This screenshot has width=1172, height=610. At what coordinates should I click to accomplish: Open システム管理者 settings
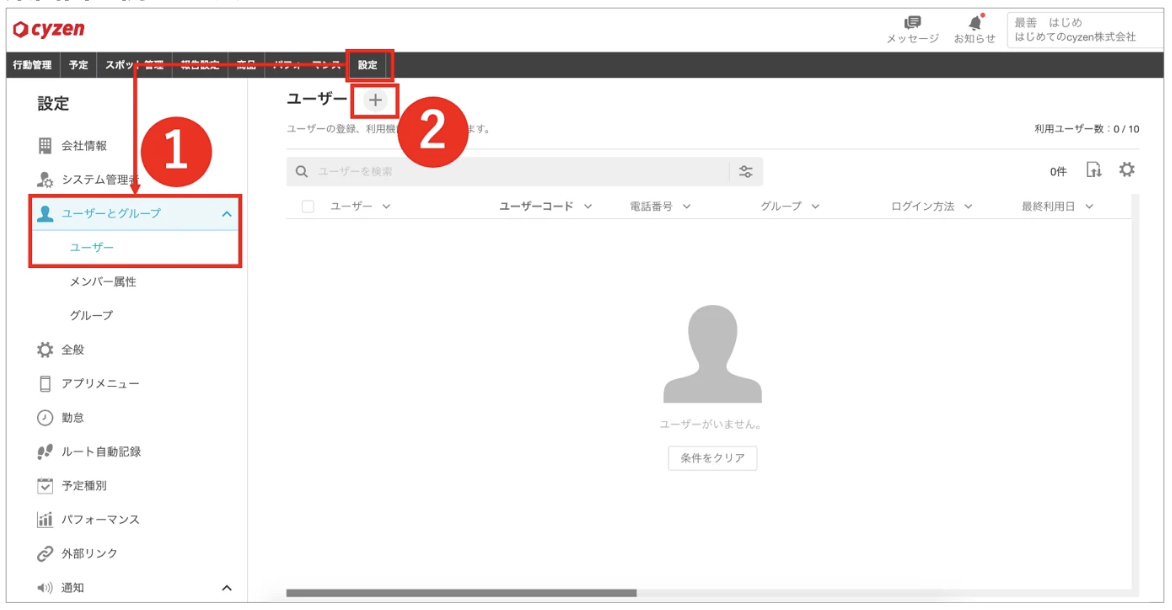tap(100, 179)
